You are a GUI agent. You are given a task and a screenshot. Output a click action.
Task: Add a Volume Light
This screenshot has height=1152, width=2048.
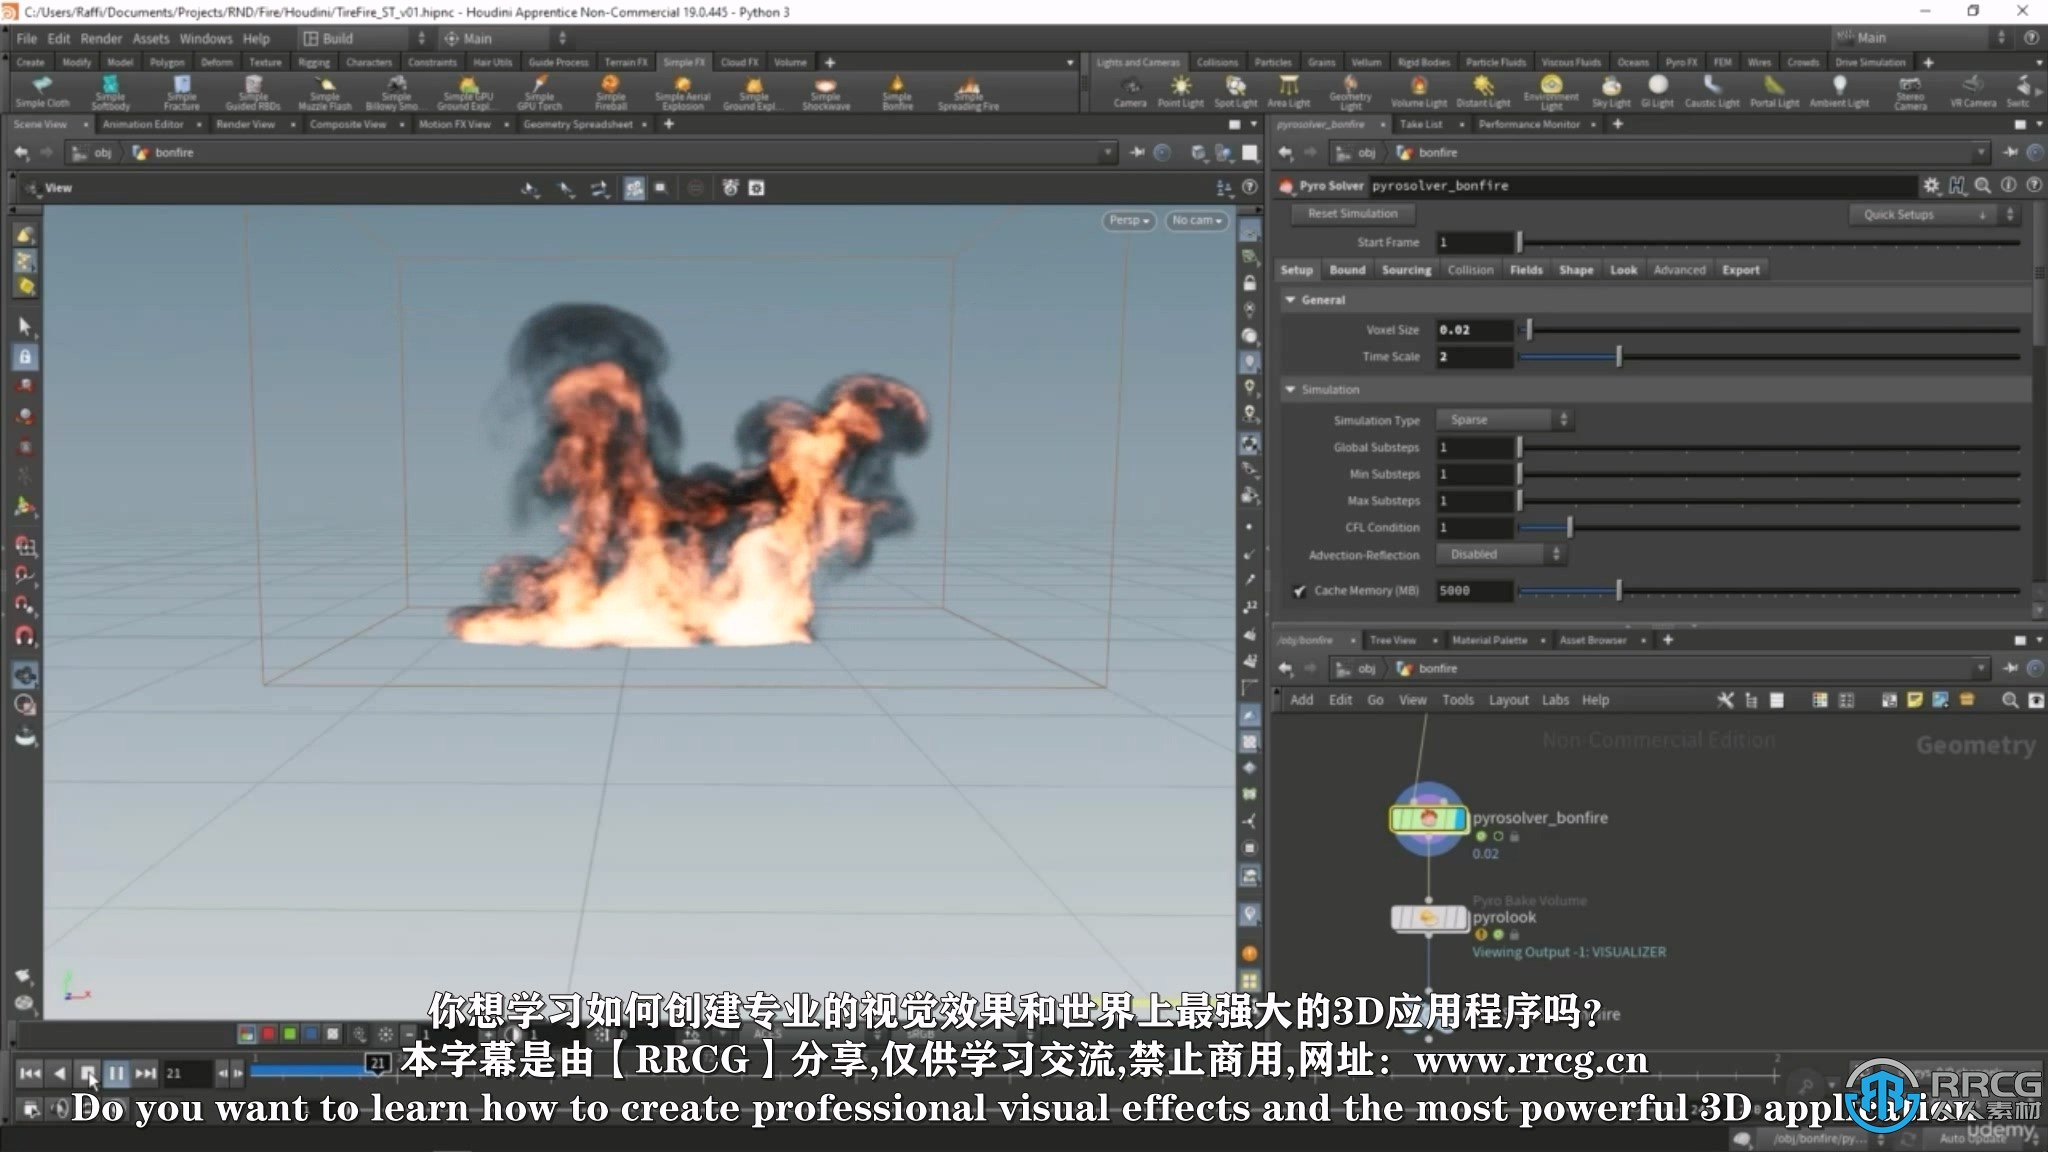[1419, 92]
